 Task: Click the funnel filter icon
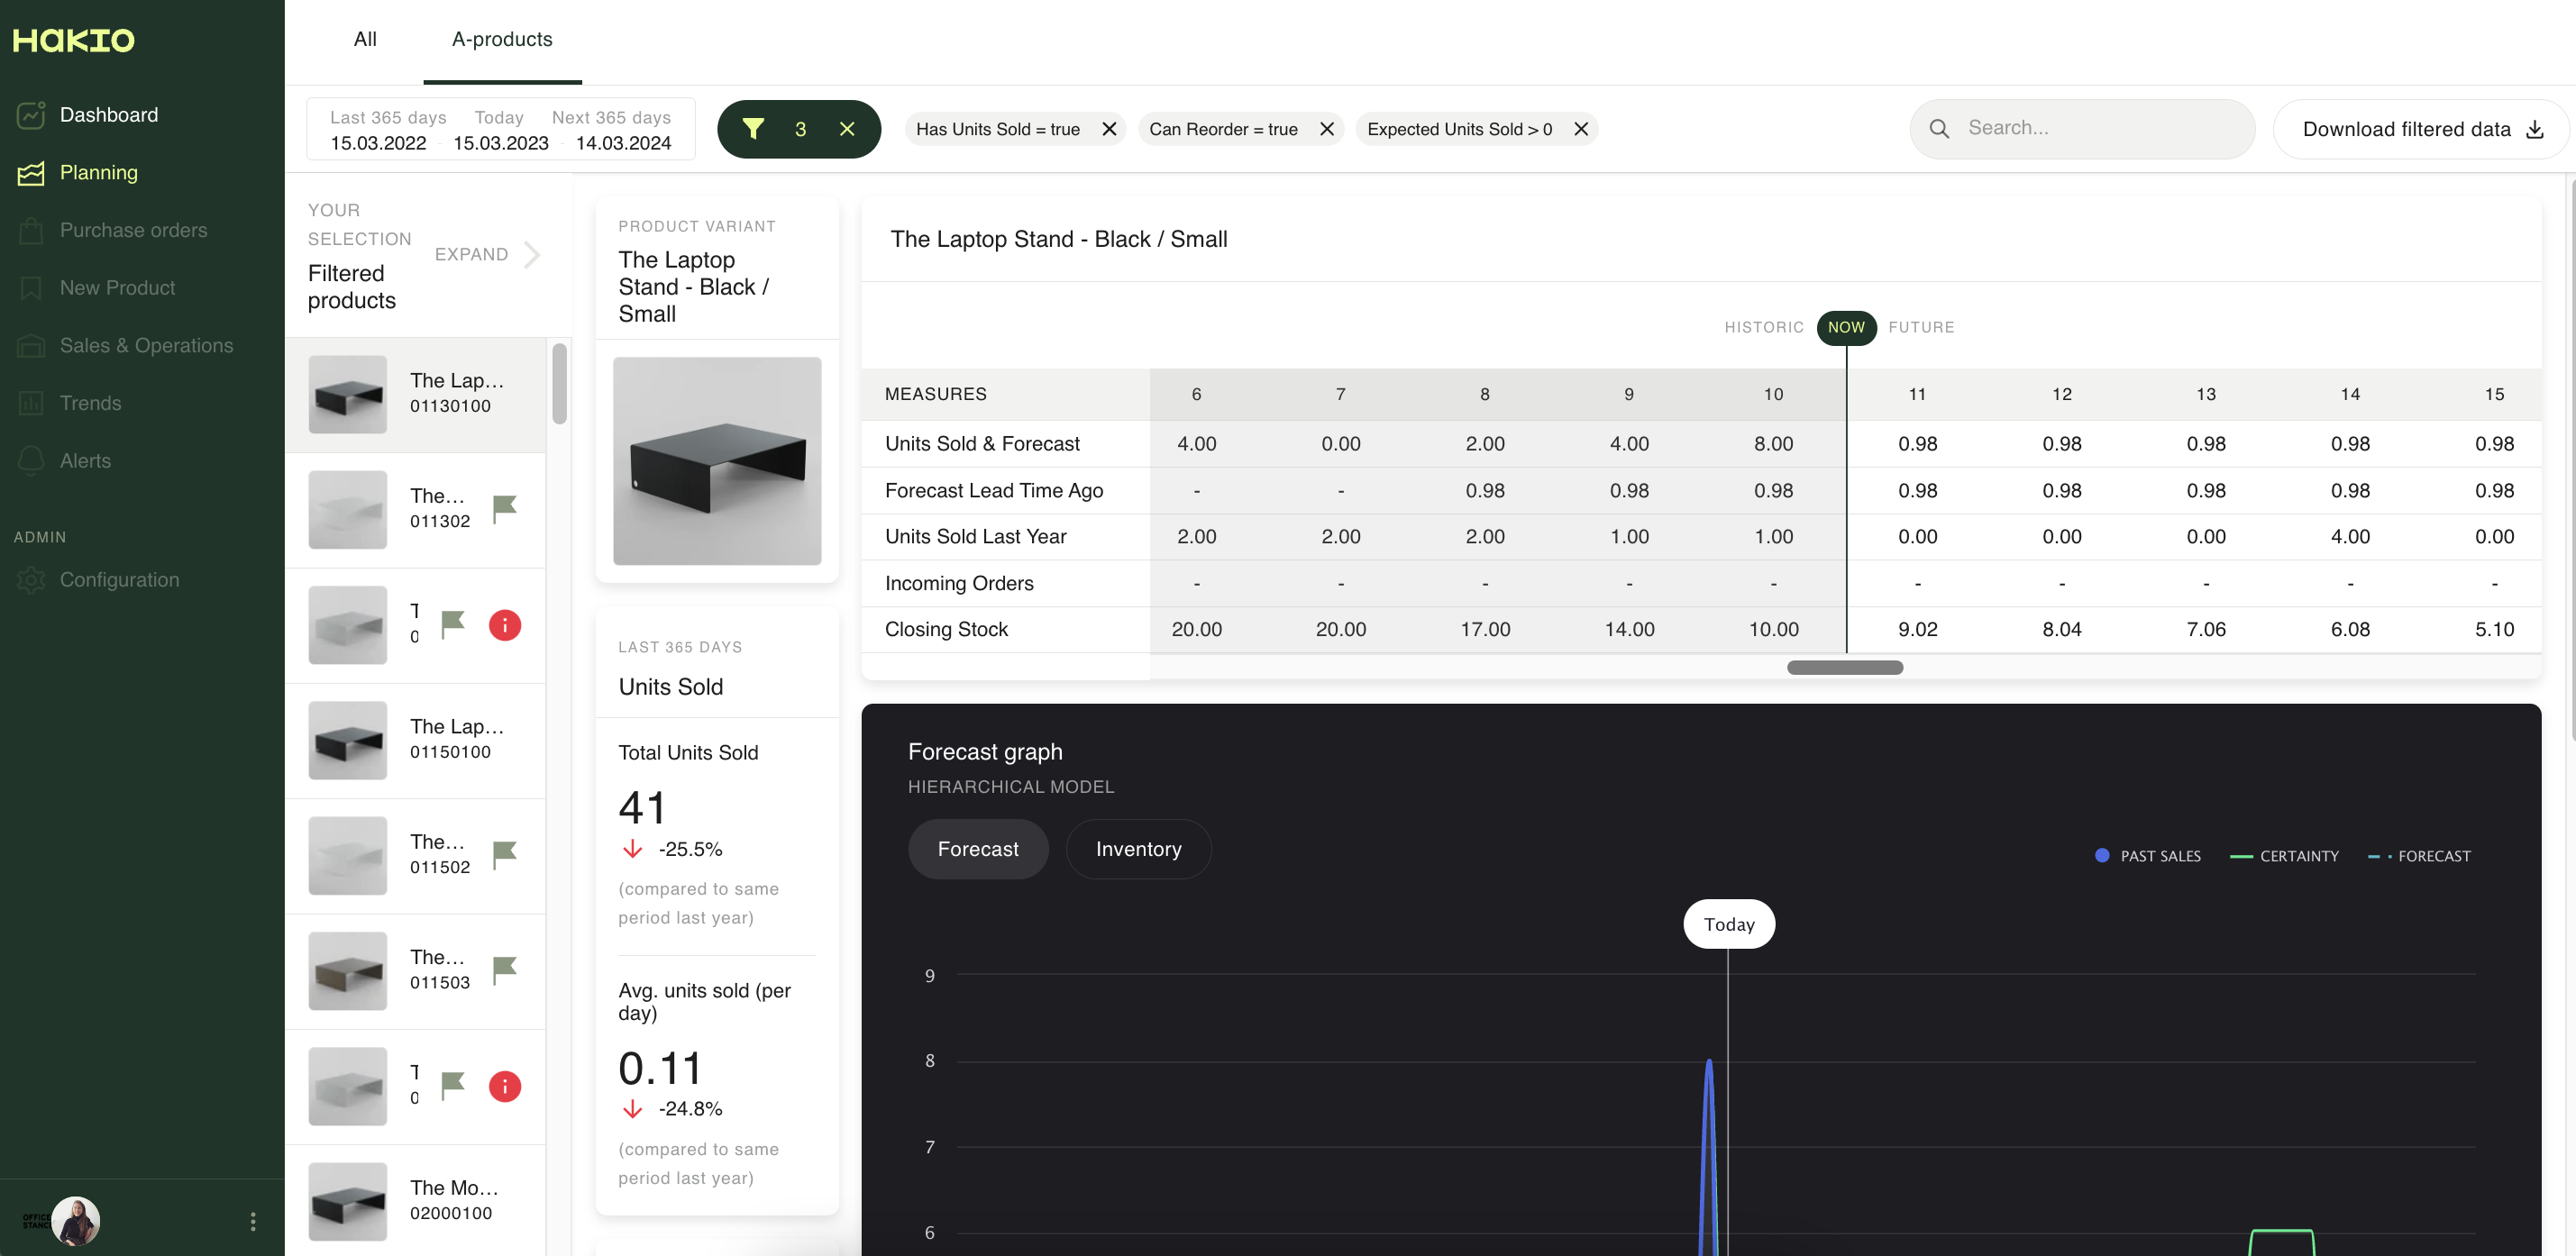[x=753, y=129]
